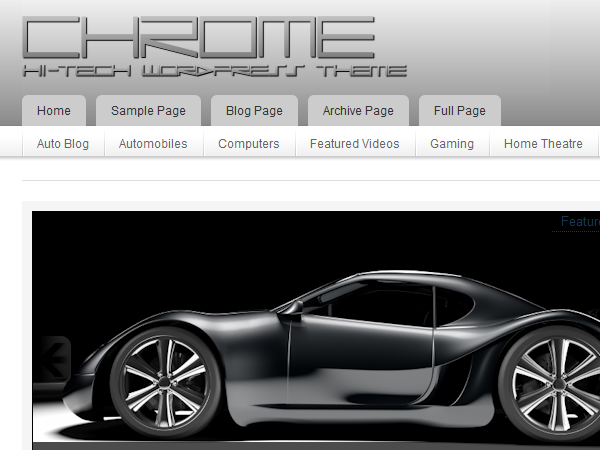
Task: Browse the Automobiles category
Action: [x=153, y=143]
